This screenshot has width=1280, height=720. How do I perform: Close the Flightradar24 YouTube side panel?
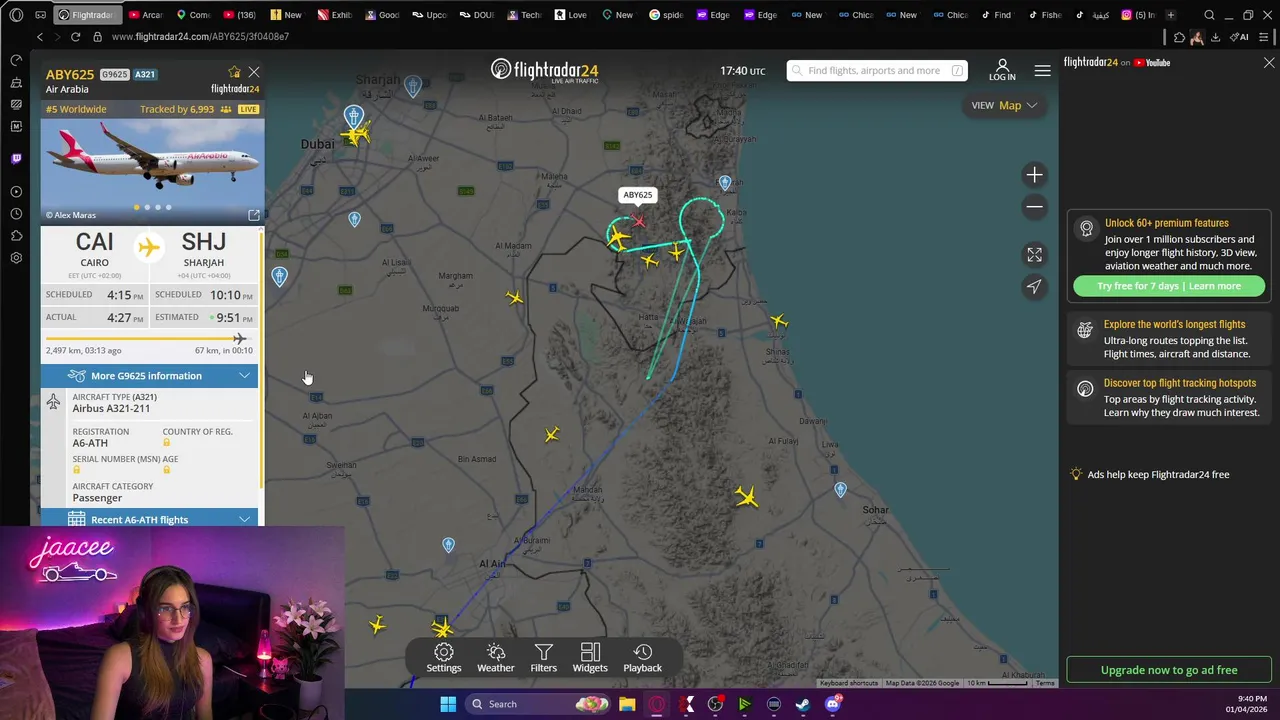[1269, 62]
